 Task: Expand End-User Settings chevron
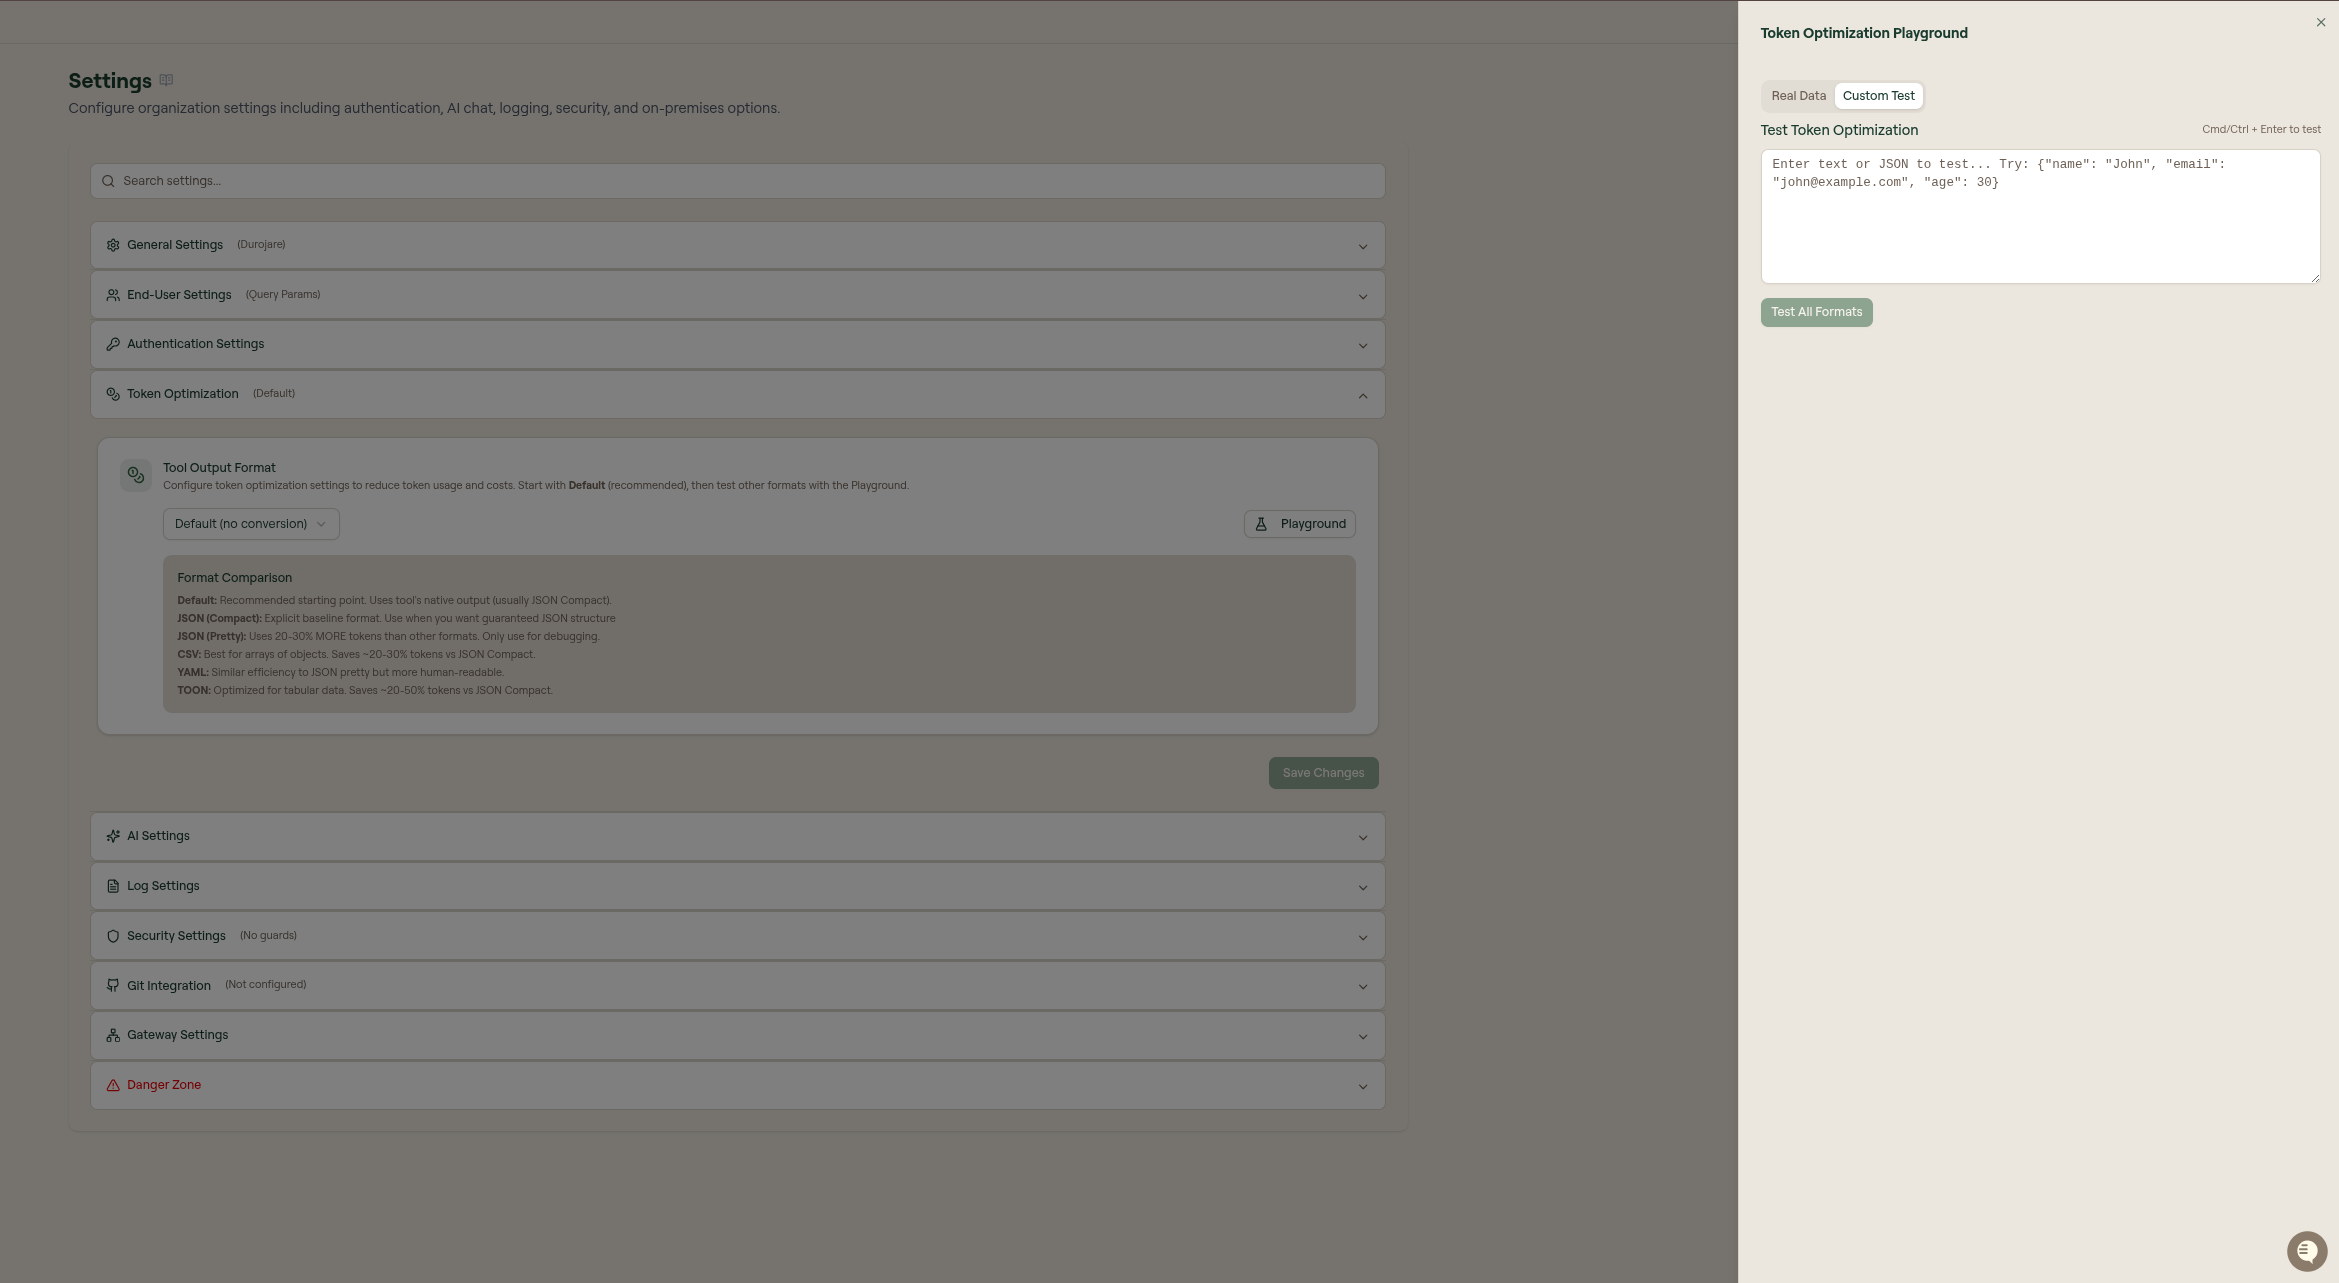click(1362, 296)
